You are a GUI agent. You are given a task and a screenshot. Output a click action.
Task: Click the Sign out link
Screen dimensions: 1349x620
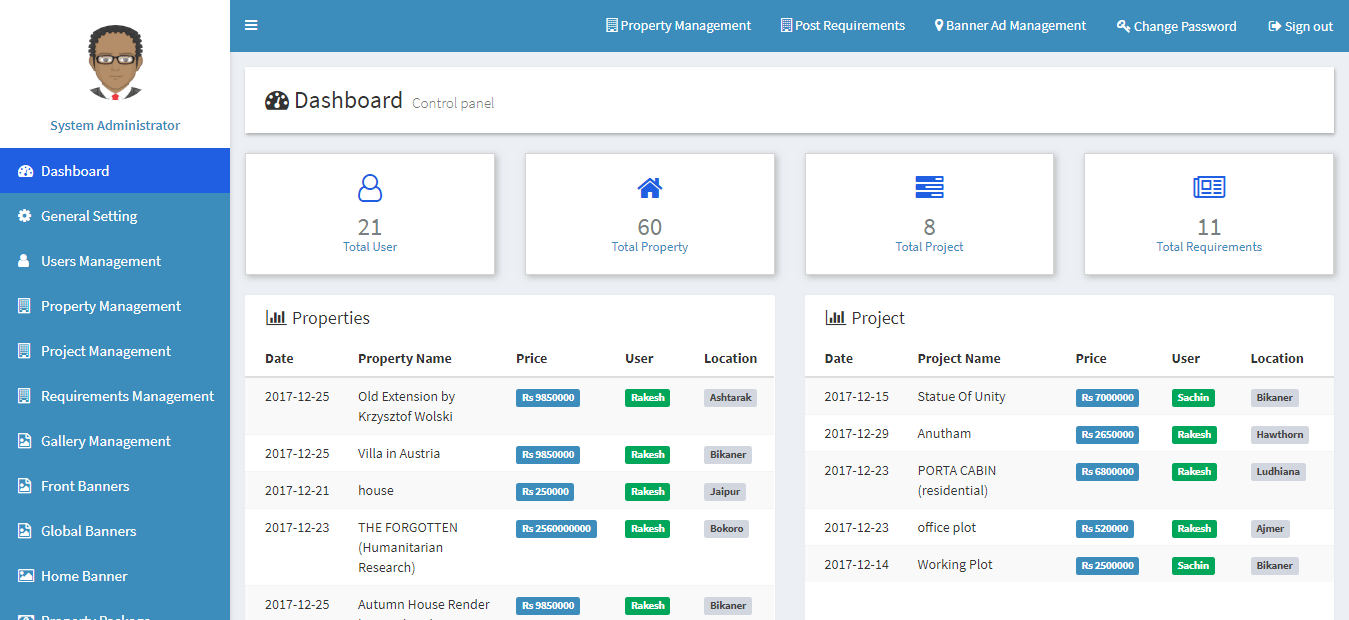click(x=1300, y=26)
